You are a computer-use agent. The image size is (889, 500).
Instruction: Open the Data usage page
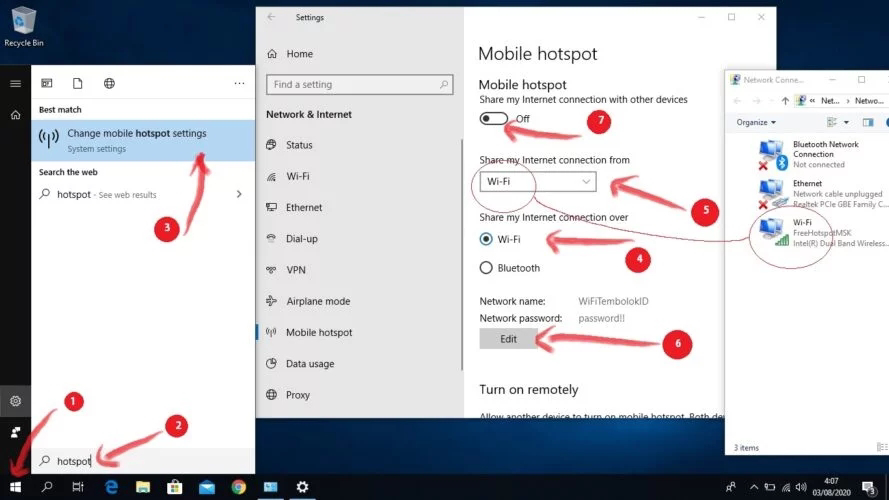click(300, 363)
